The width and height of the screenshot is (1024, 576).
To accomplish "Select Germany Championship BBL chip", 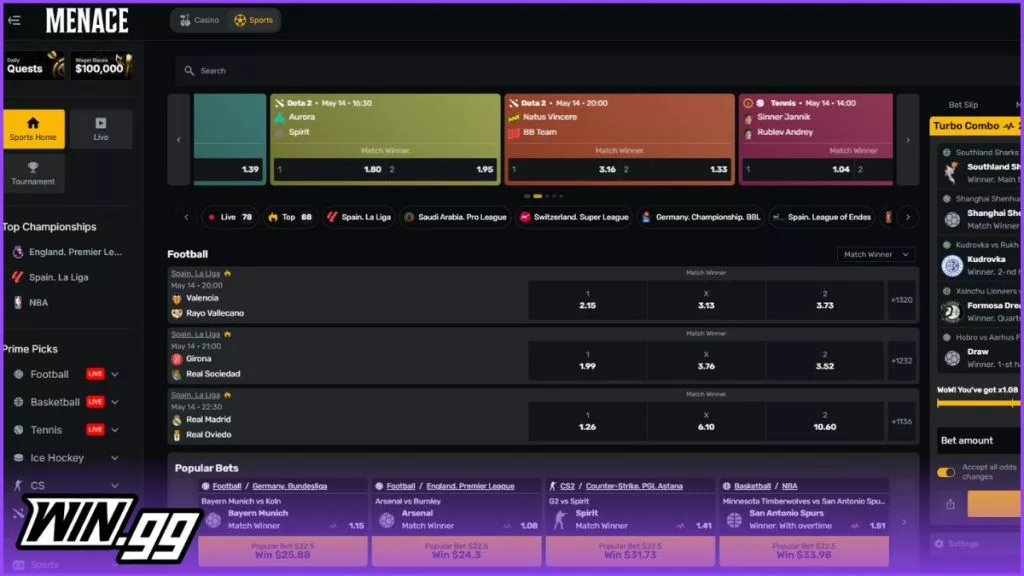I will point(701,217).
